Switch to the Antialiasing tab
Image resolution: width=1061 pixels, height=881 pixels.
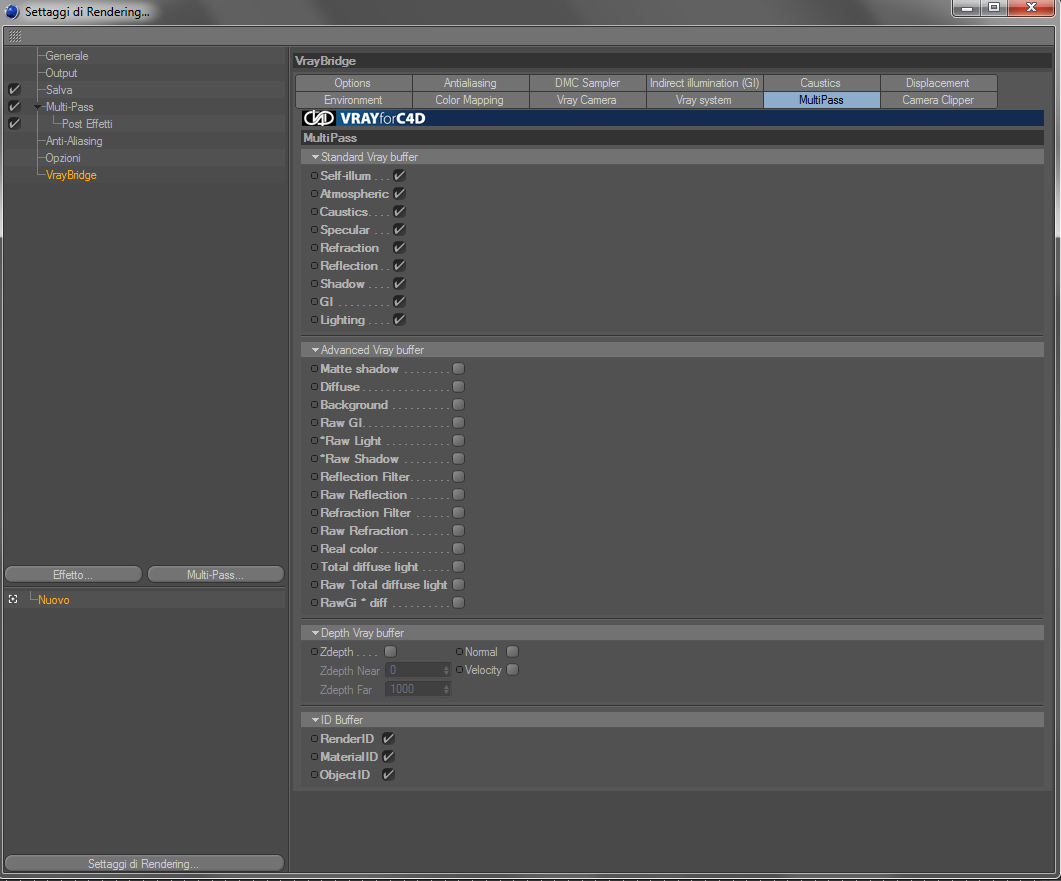(x=470, y=83)
